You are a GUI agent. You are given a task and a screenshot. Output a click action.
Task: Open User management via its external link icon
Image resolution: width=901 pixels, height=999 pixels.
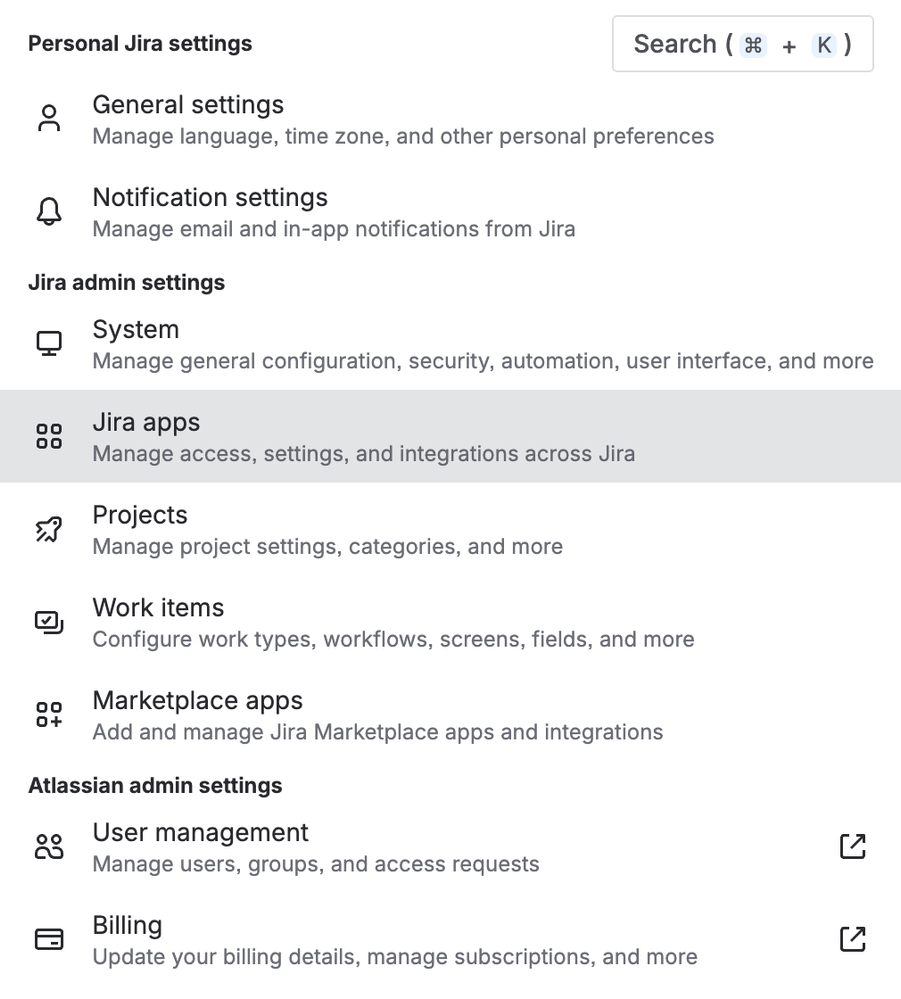(x=852, y=845)
